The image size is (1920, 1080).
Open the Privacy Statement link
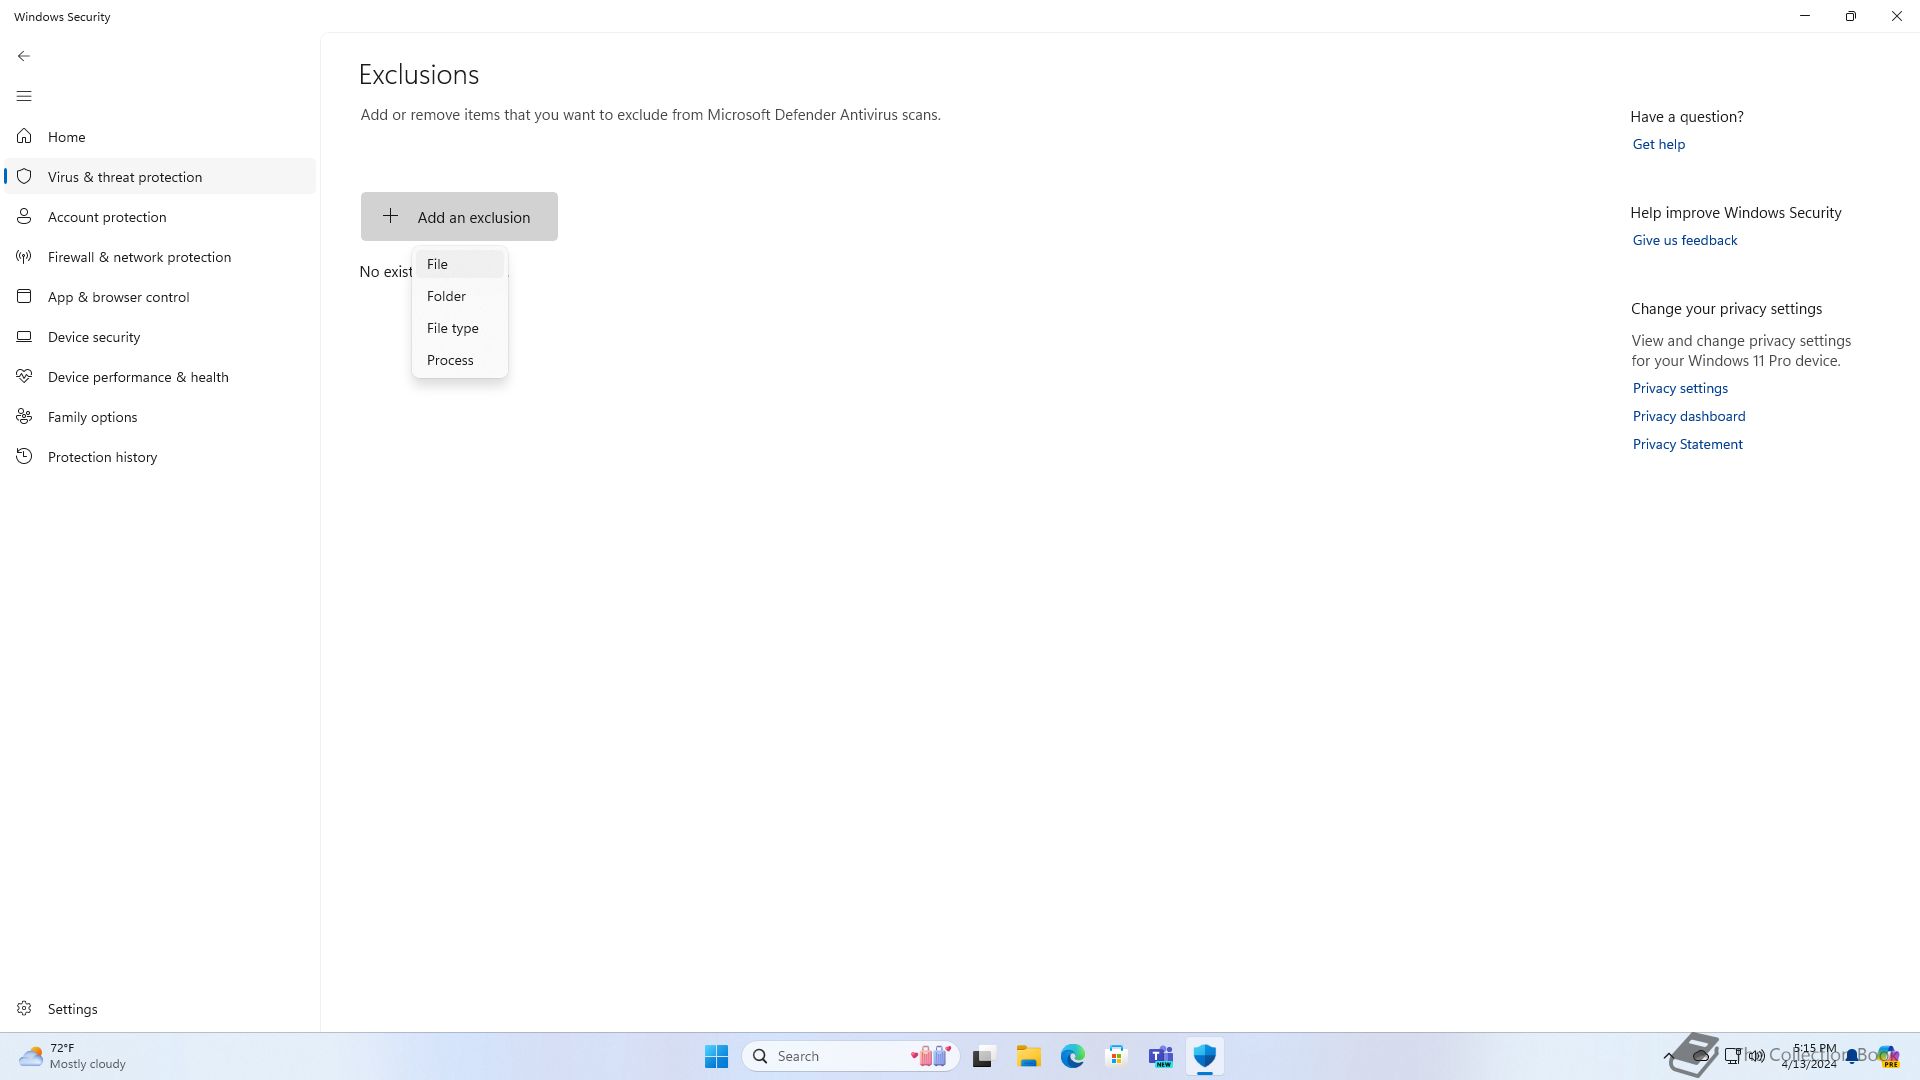pyautogui.click(x=1687, y=444)
